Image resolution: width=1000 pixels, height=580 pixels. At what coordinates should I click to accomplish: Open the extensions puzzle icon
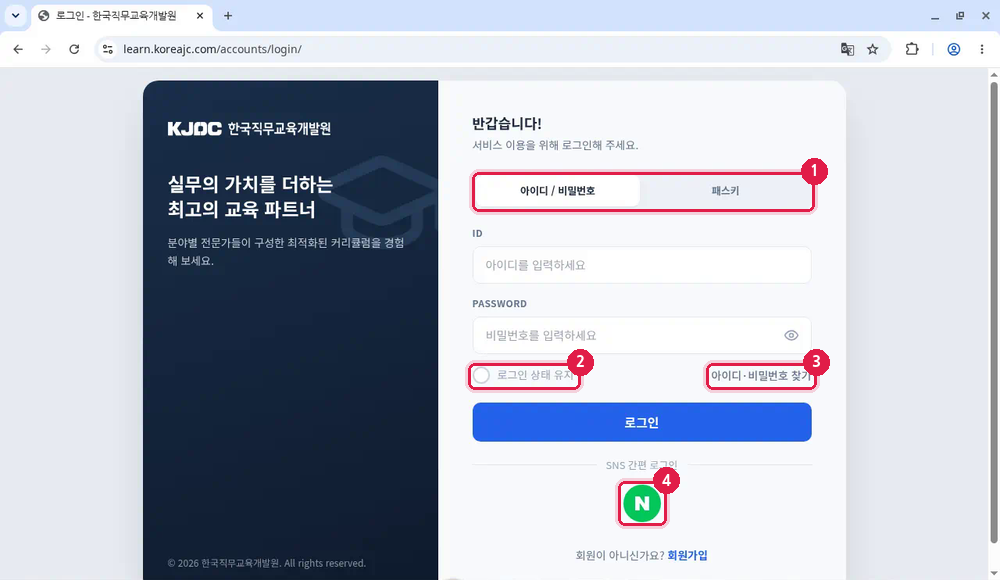[912, 49]
